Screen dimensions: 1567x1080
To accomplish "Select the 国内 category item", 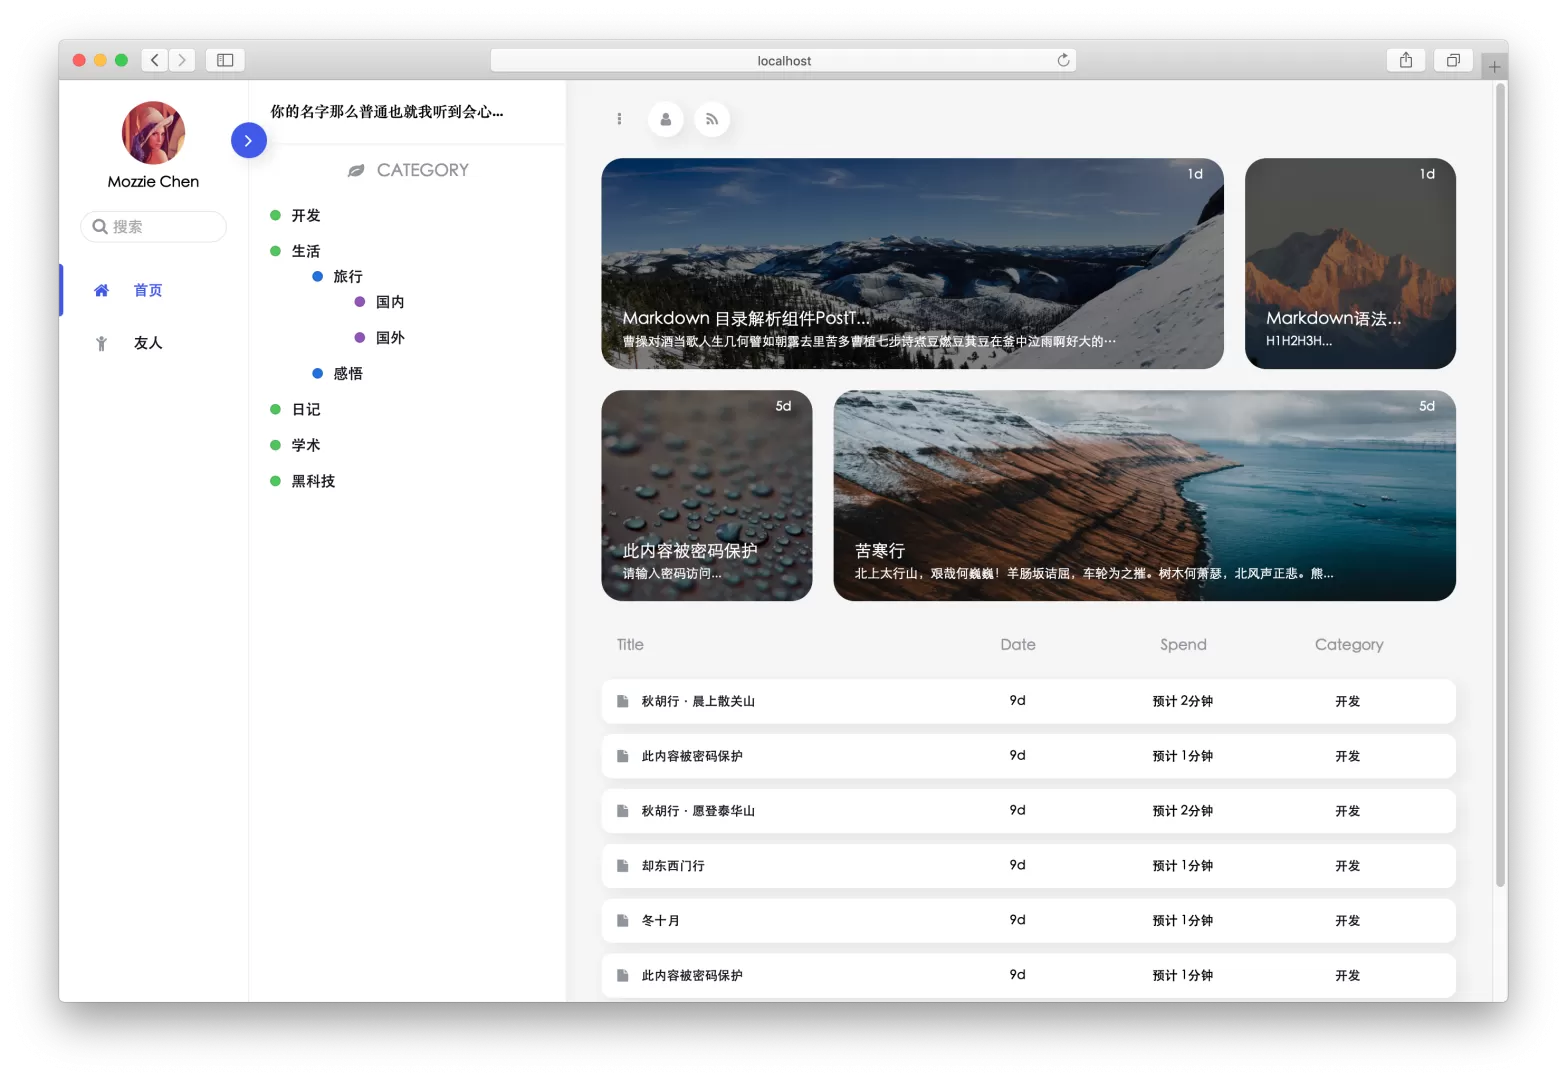I will tap(389, 302).
